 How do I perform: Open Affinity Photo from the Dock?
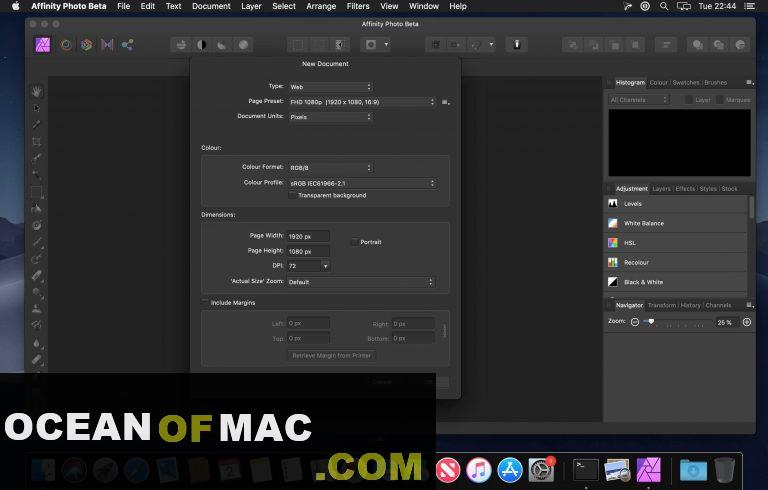pyautogui.click(x=648, y=469)
